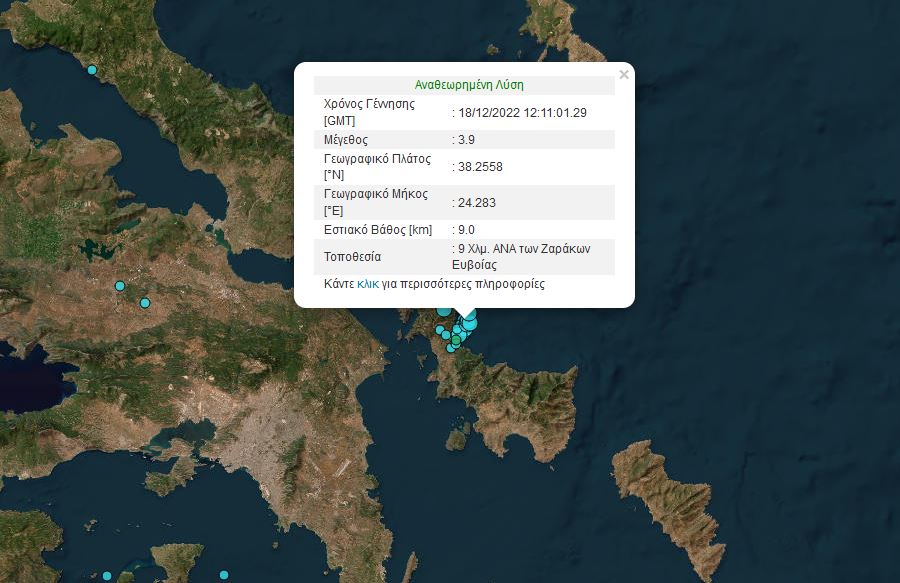Click the 'Μέγεθος' label in the popup
This screenshot has width=900, height=583.
click(x=346, y=139)
